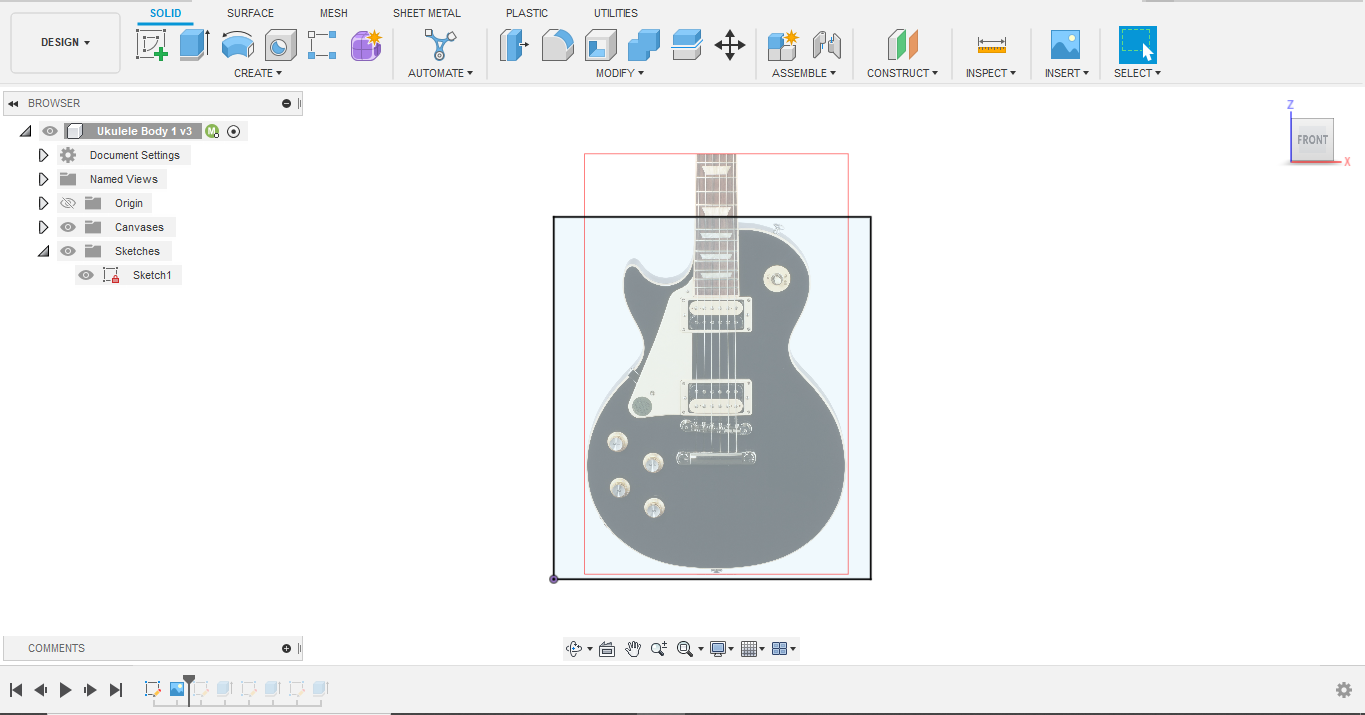Switch to the SHEET METAL tab

[x=427, y=13]
